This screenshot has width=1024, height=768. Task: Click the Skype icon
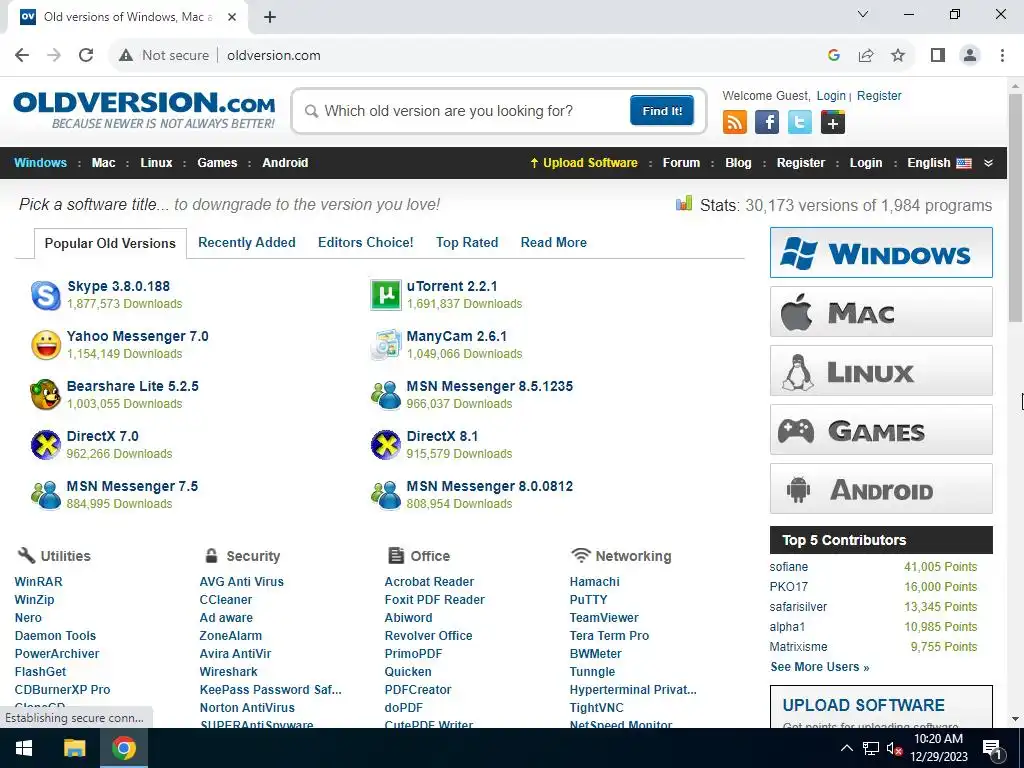point(46,295)
